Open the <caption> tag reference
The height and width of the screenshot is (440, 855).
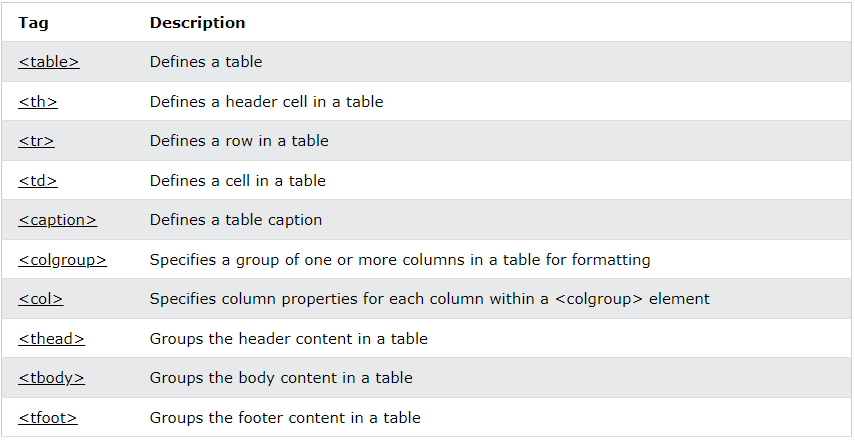(x=57, y=220)
